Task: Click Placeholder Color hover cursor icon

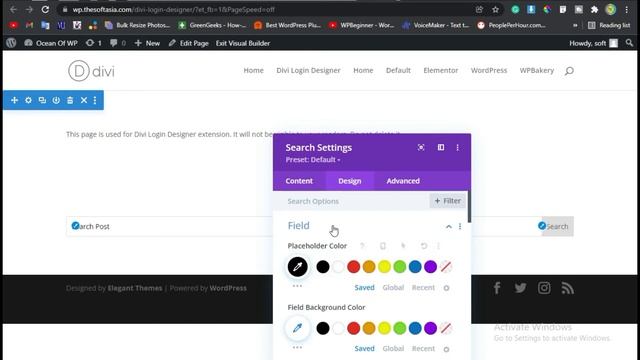Action: (x=403, y=246)
